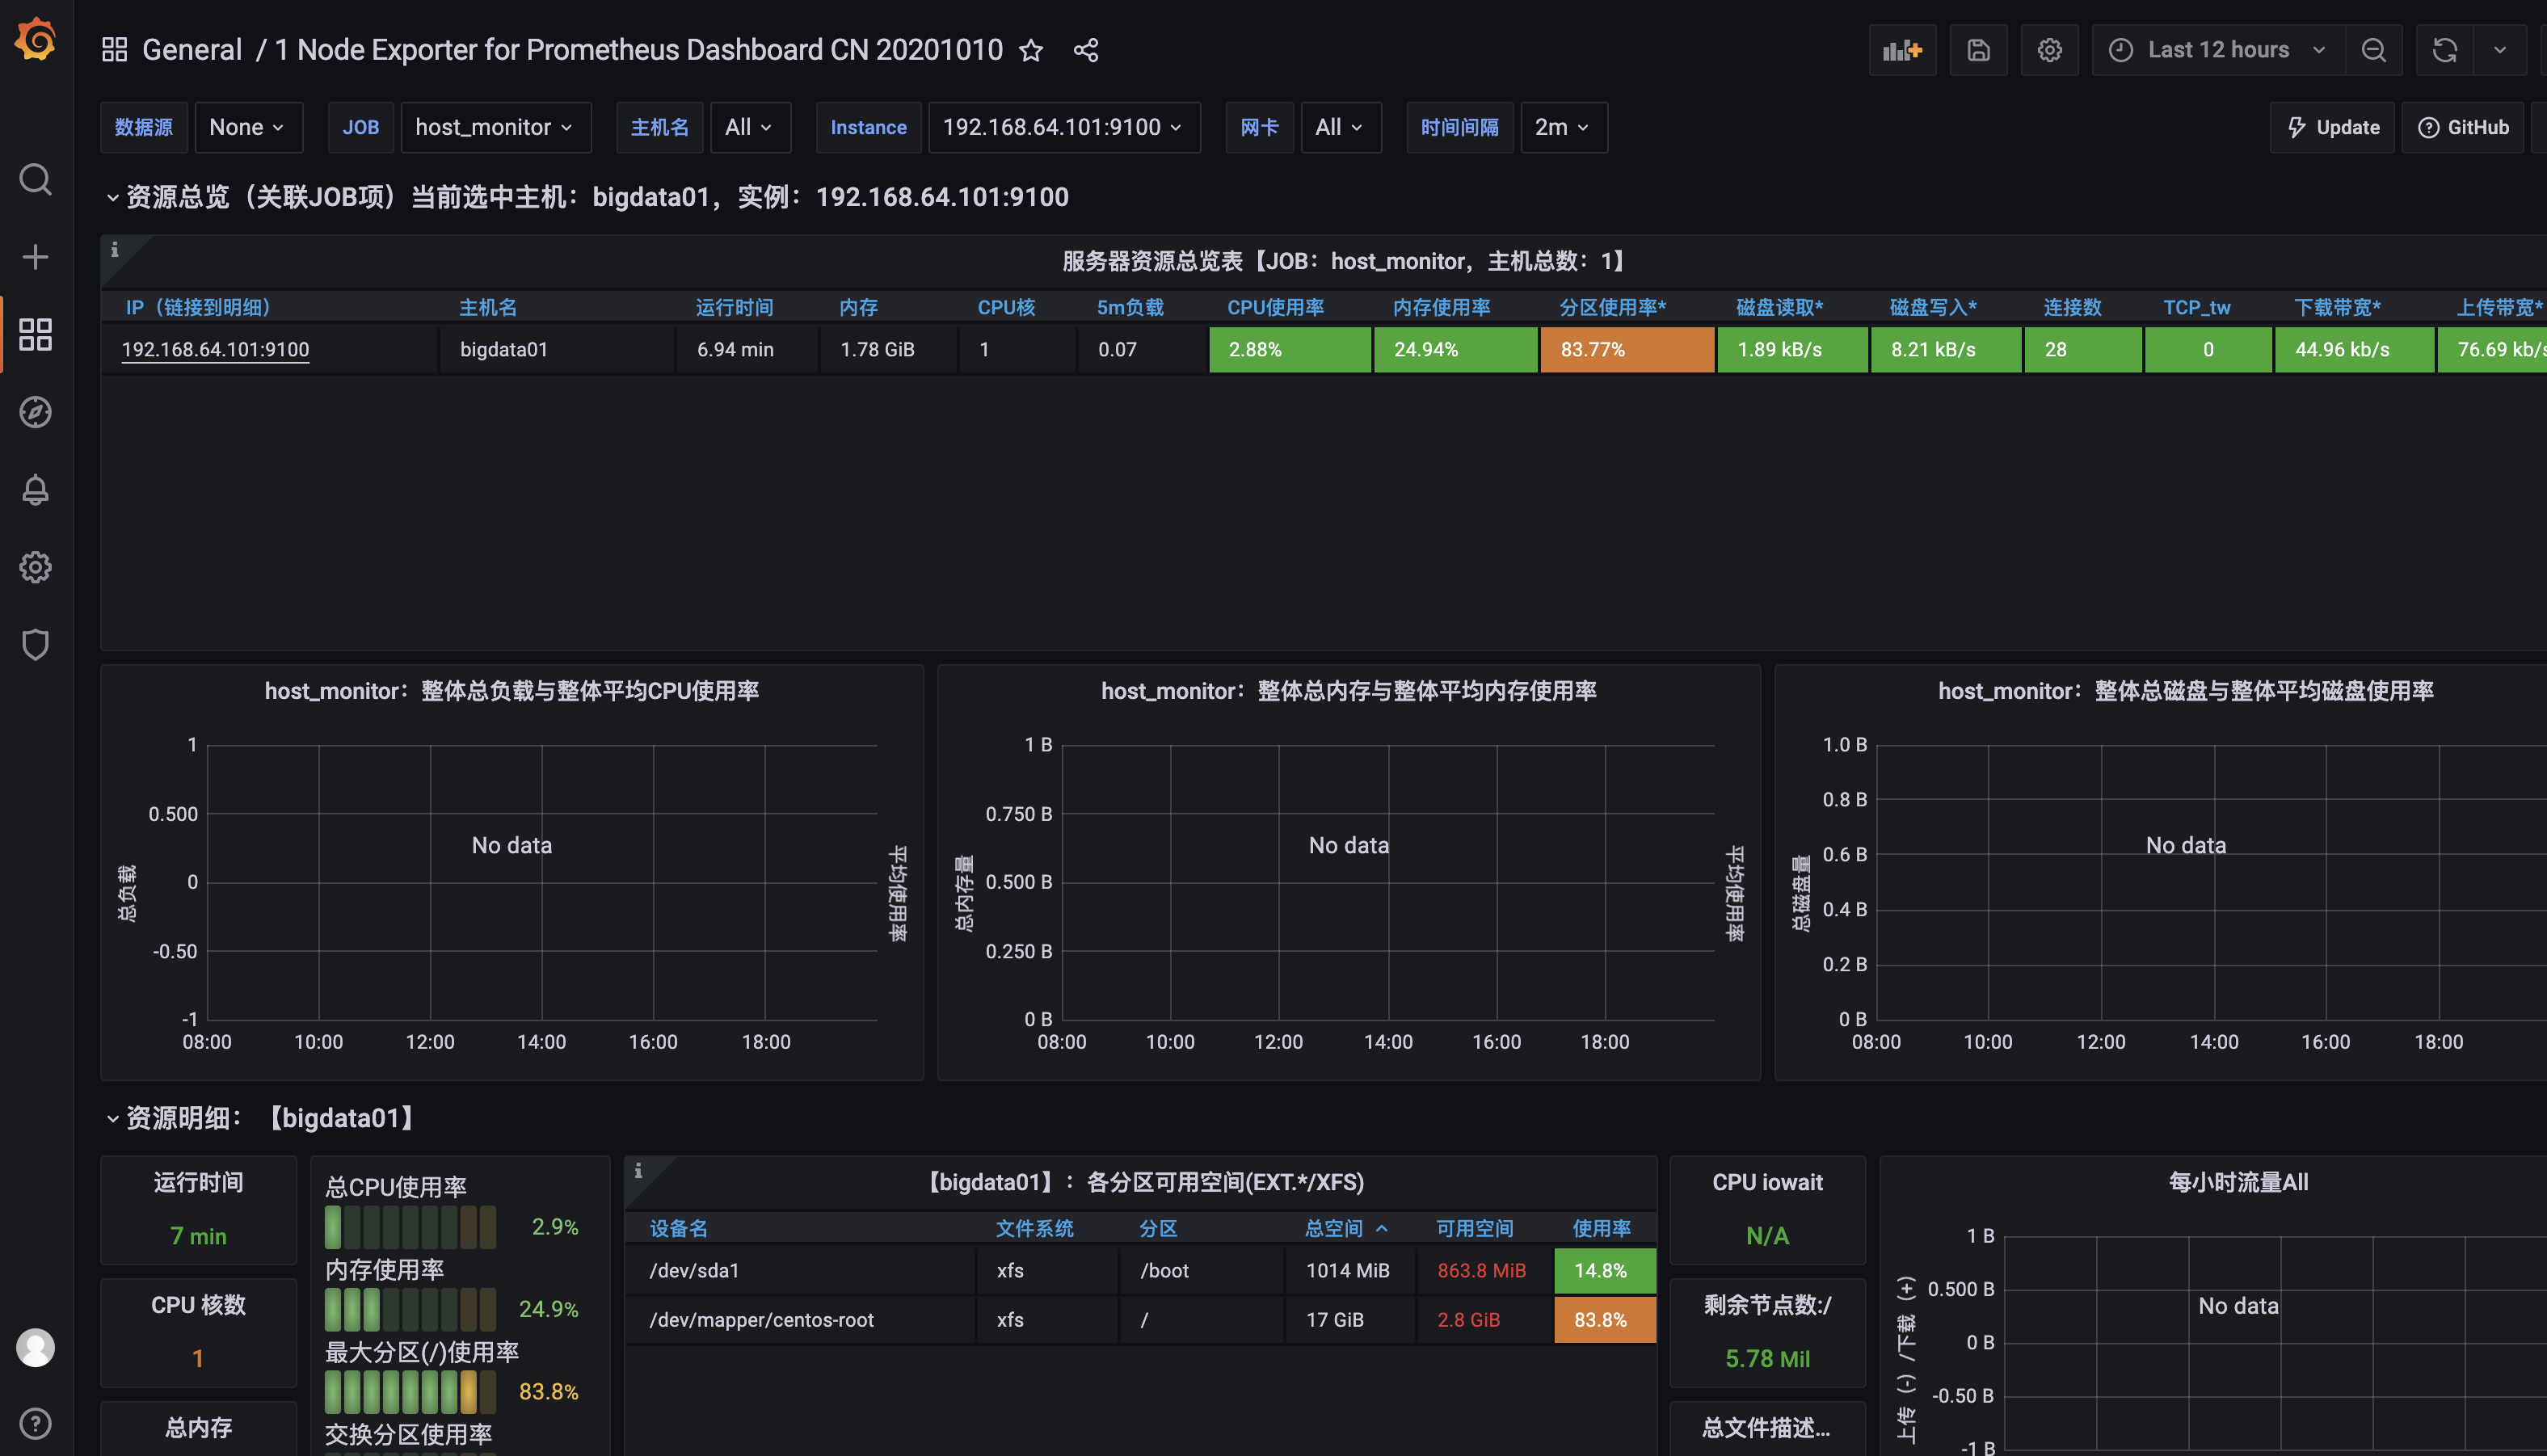Click the 1.89 kB/s disk read cell

tap(1792, 349)
